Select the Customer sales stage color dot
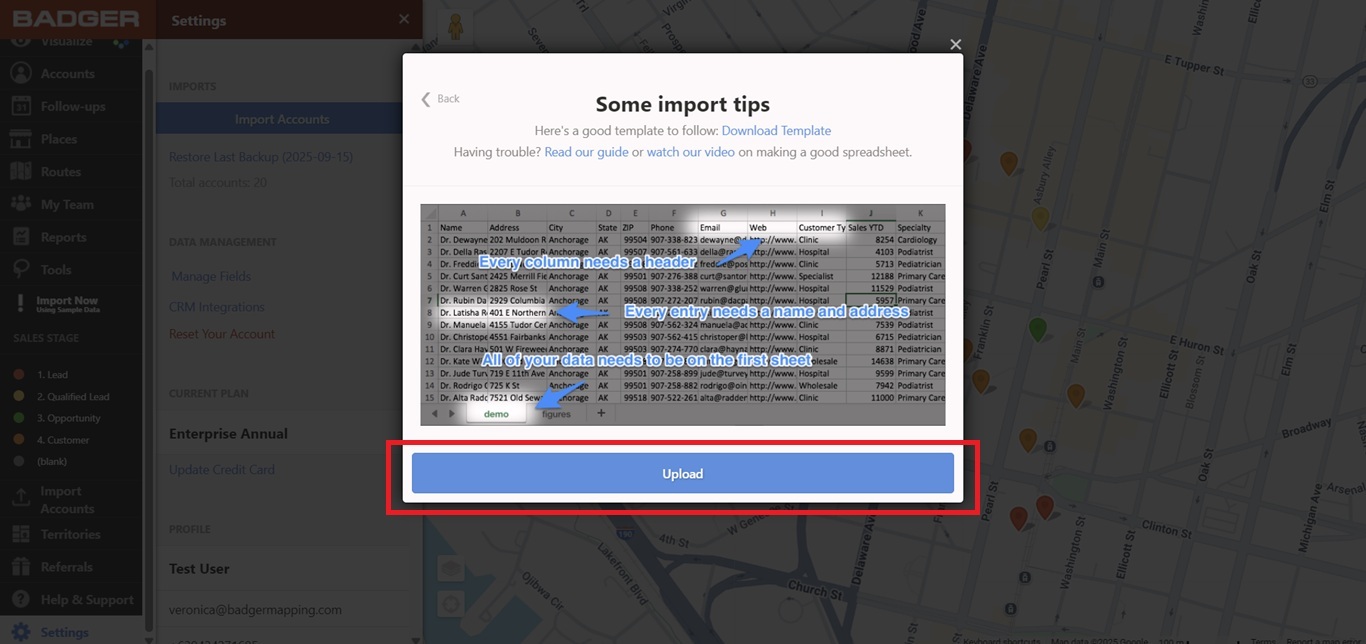 (x=18, y=440)
